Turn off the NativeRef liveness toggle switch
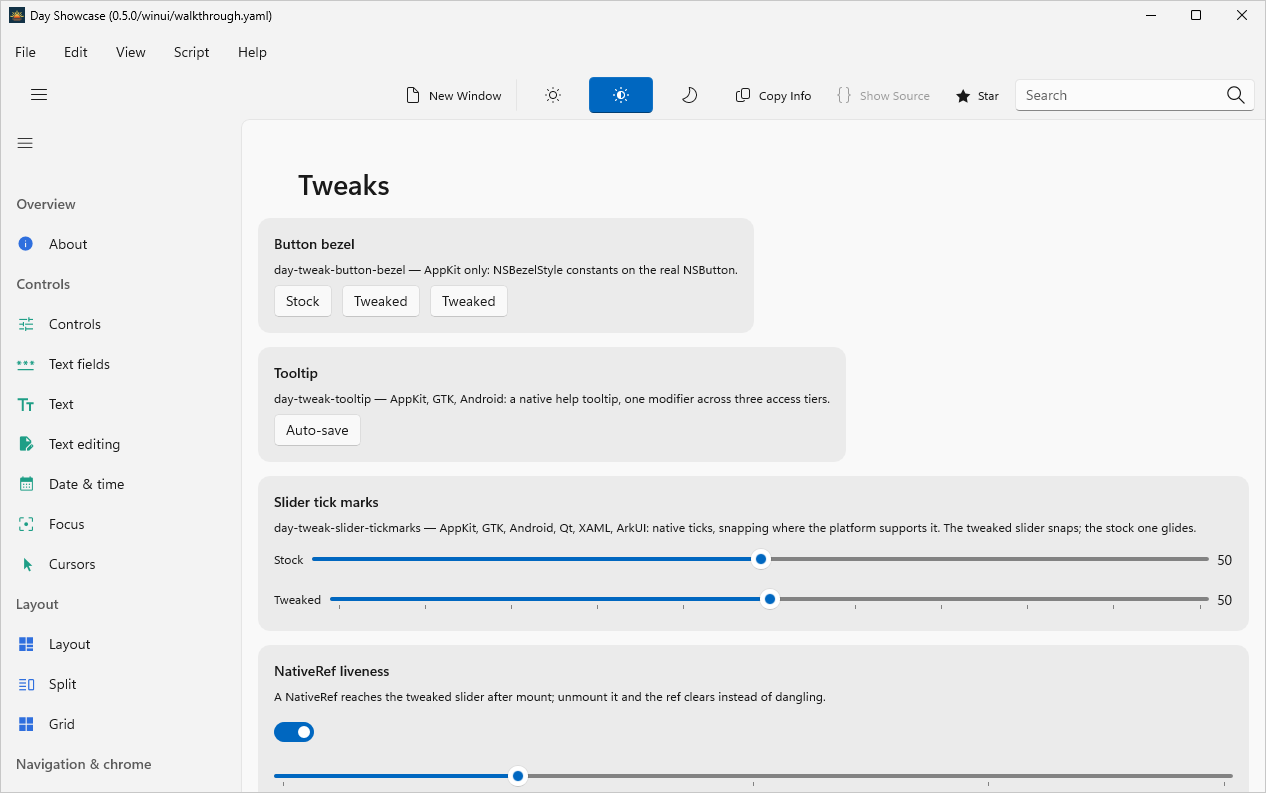 pyautogui.click(x=294, y=732)
